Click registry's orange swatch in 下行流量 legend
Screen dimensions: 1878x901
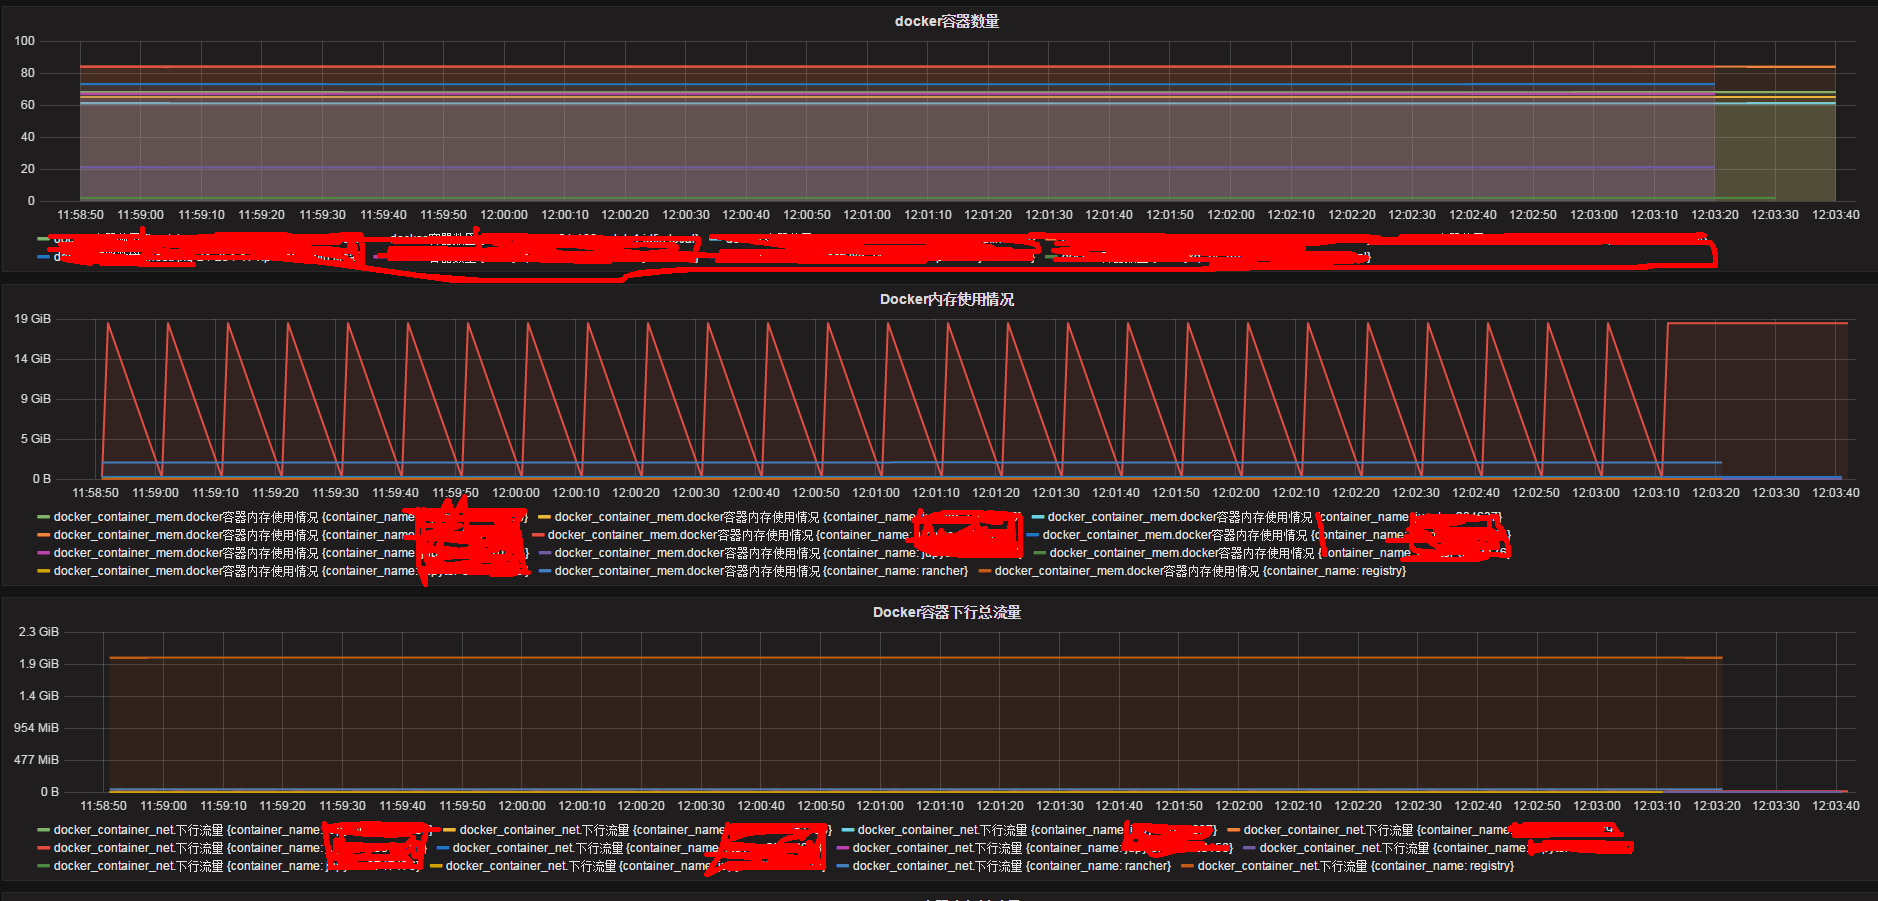pyautogui.click(x=1188, y=866)
